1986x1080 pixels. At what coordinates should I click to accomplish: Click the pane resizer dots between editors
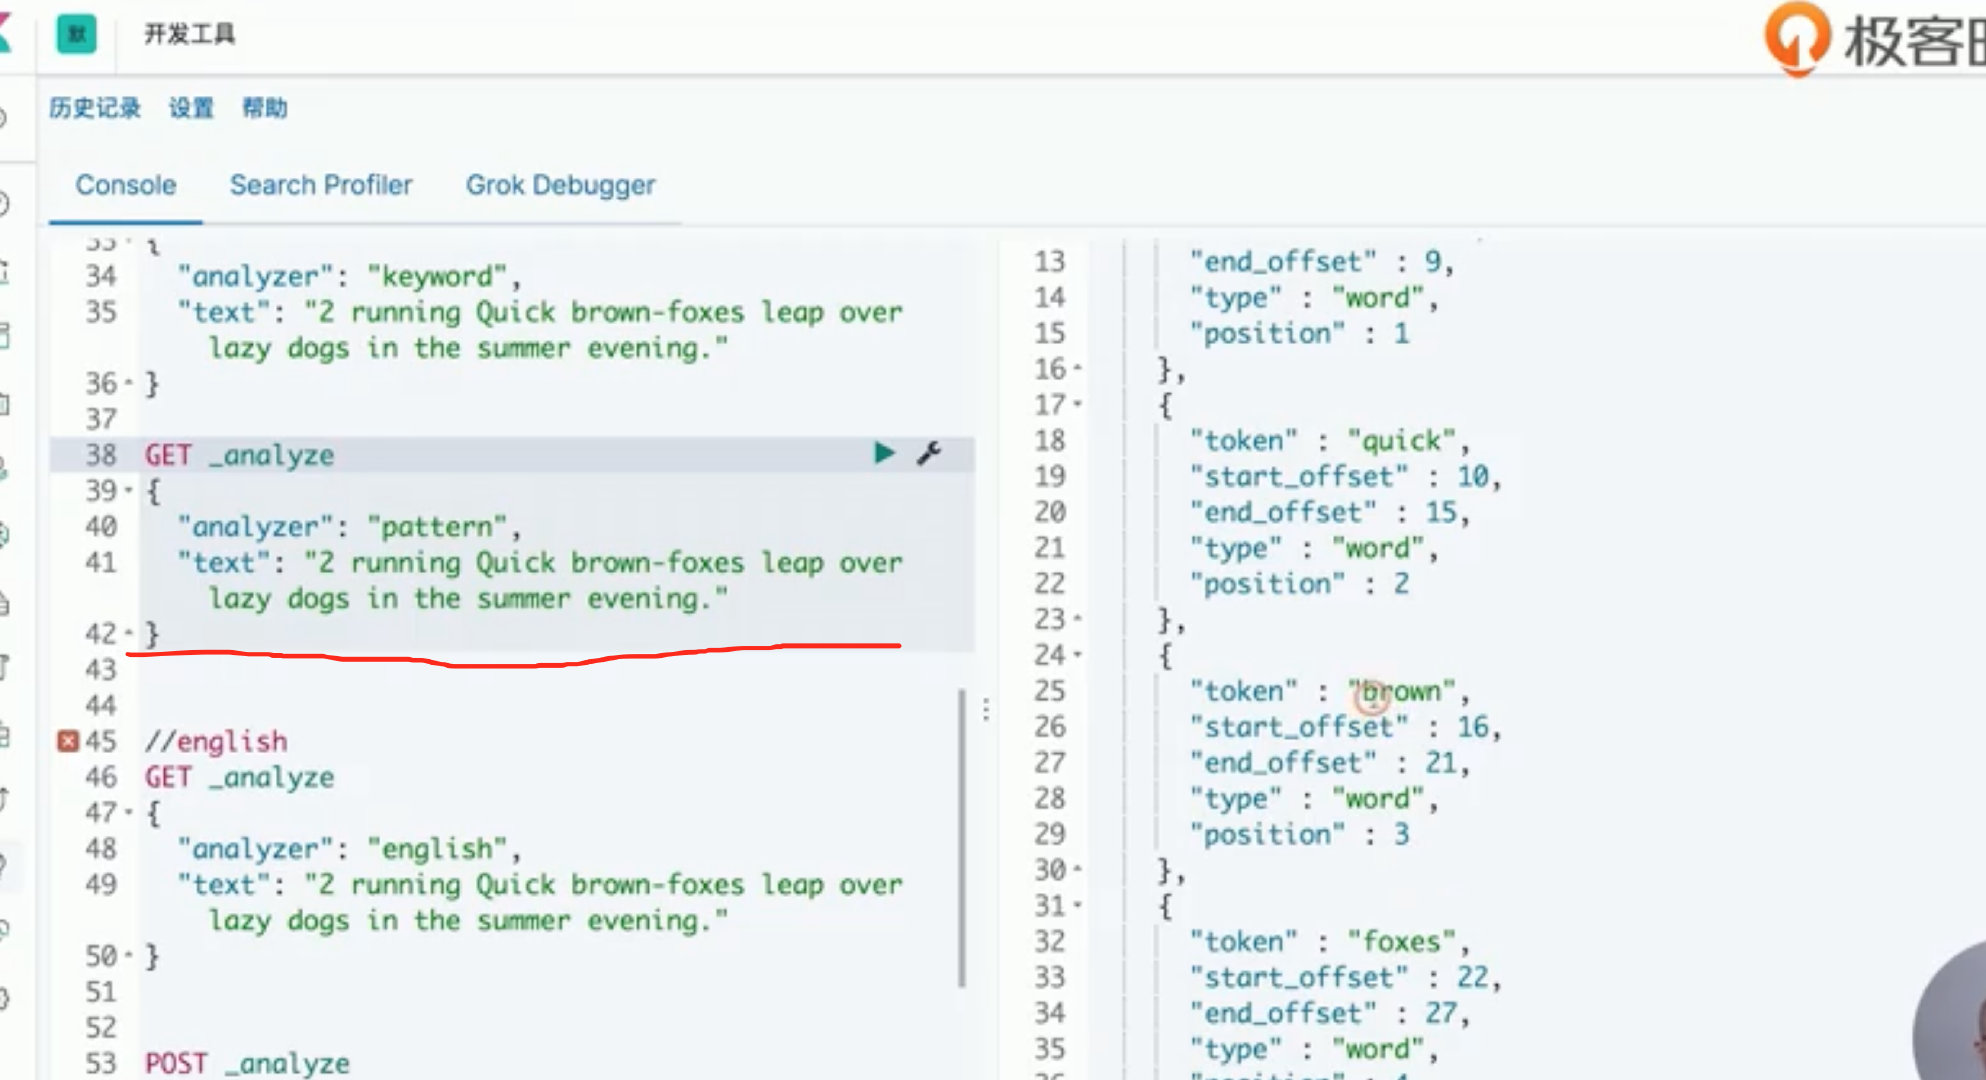(x=986, y=709)
